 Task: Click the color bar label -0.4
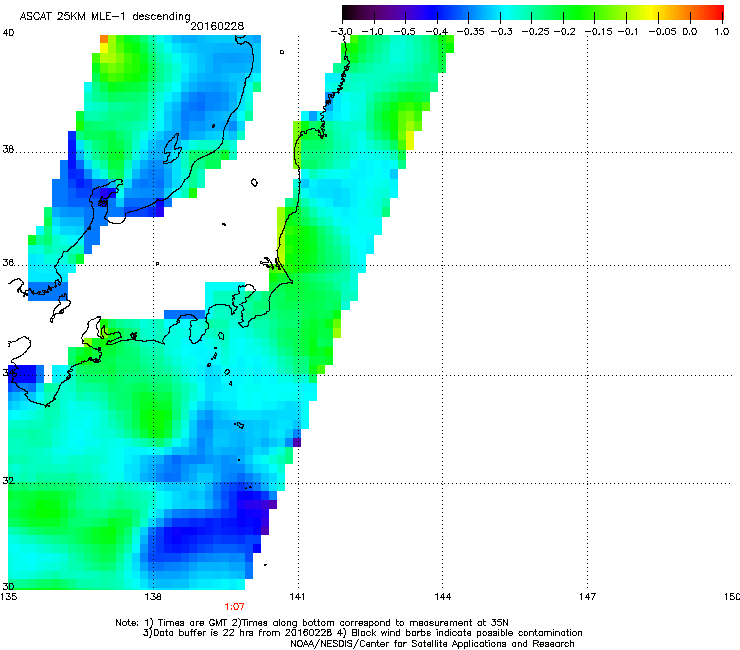pyautogui.click(x=437, y=32)
